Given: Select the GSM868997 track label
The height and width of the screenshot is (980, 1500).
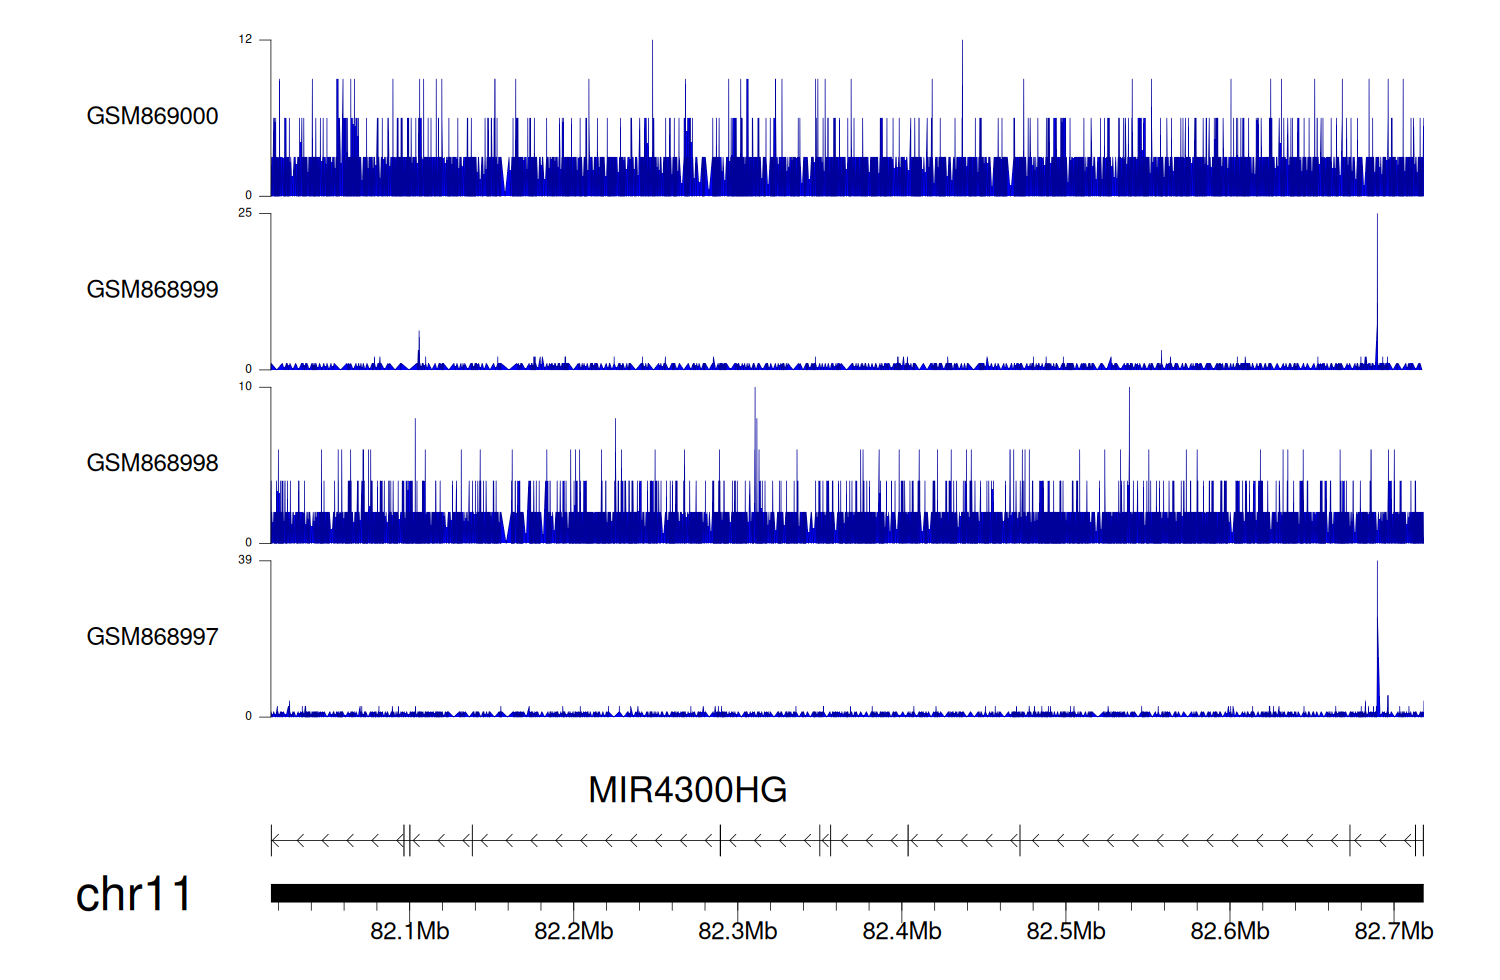Looking at the screenshot, I should [152, 637].
